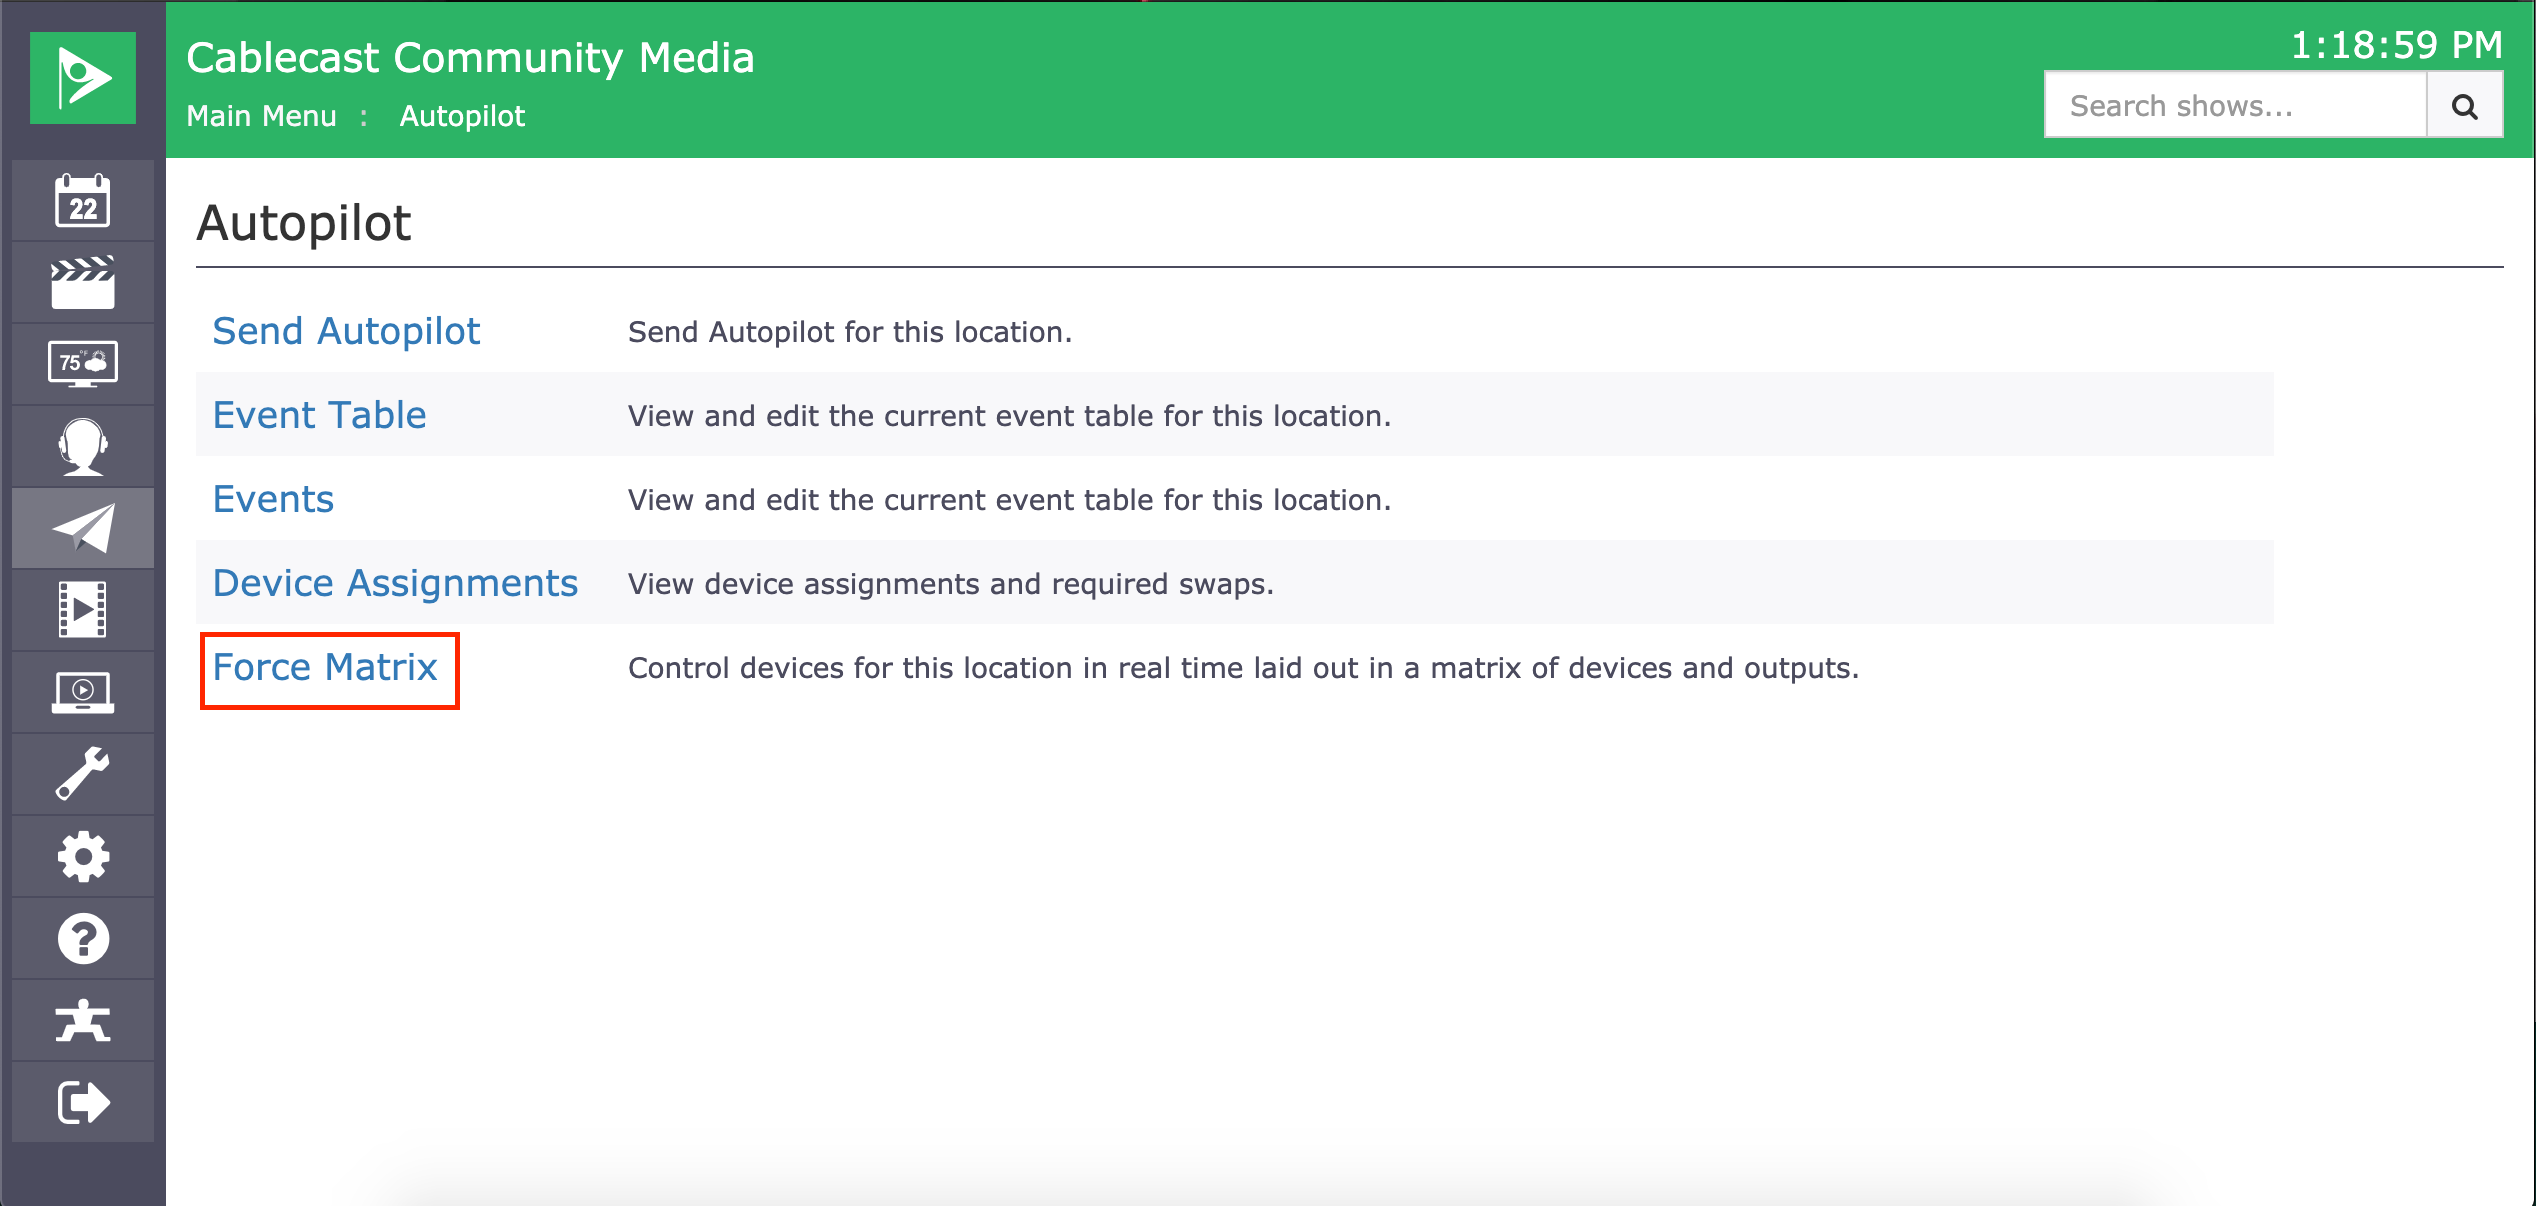Click the clock time display
This screenshot has height=1206, width=2536.
2396,45
